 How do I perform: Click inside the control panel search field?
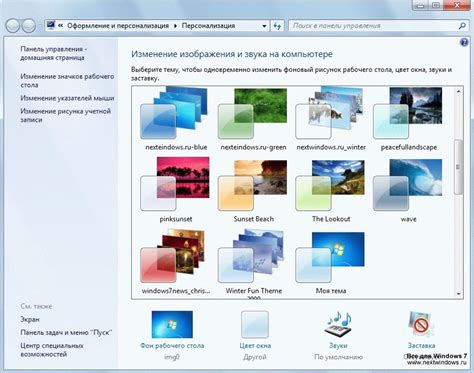point(373,26)
